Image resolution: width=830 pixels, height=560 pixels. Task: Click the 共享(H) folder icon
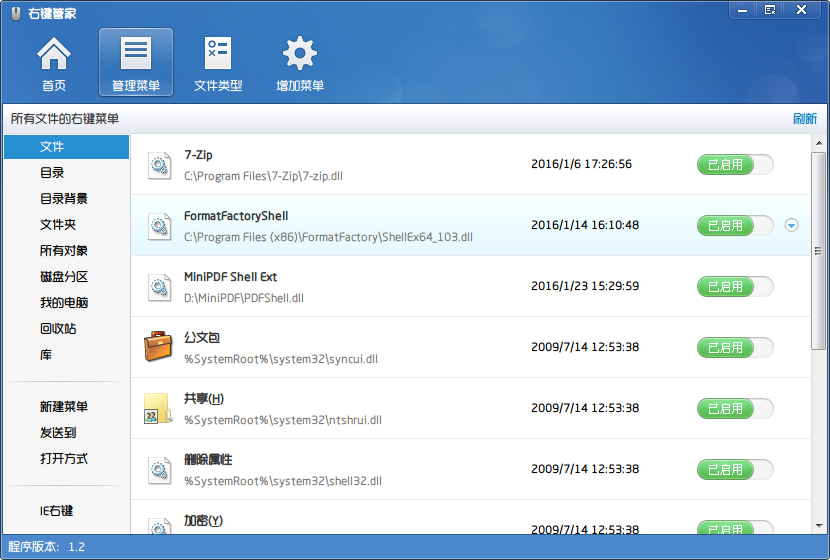(x=158, y=408)
